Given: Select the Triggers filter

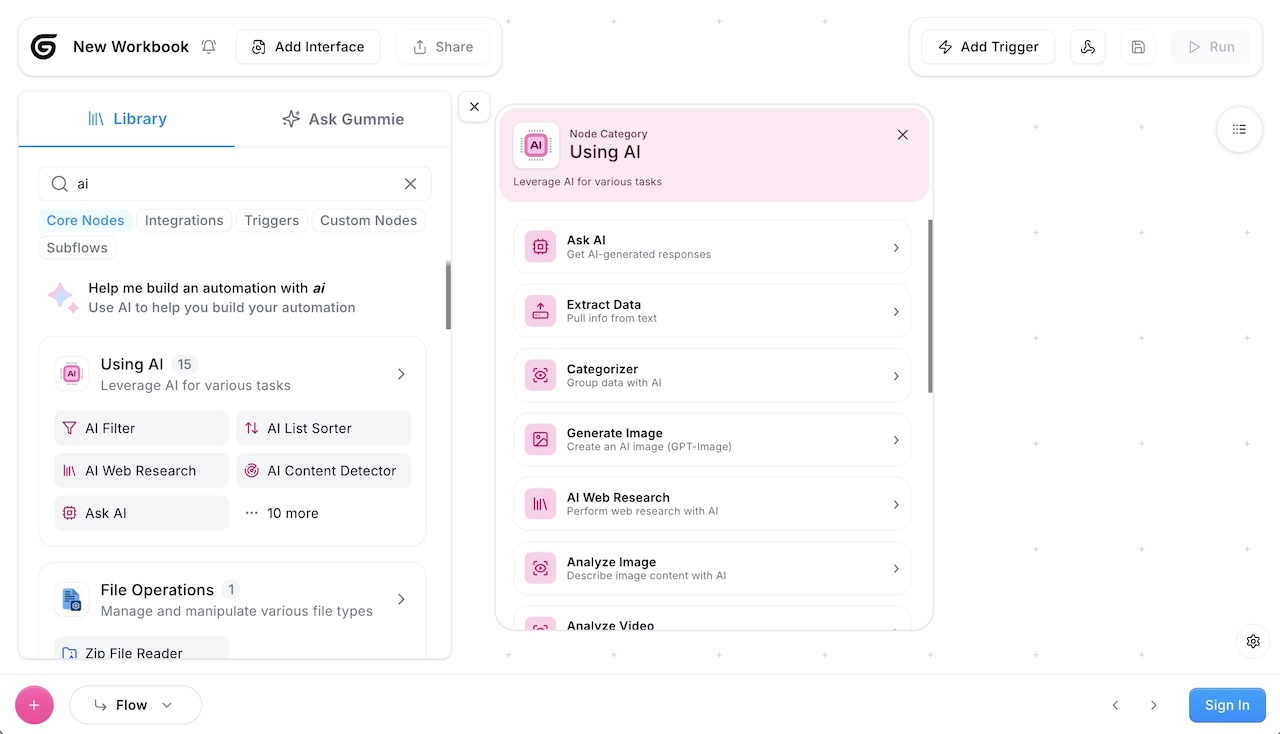Looking at the screenshot, I should coord(272,221).
